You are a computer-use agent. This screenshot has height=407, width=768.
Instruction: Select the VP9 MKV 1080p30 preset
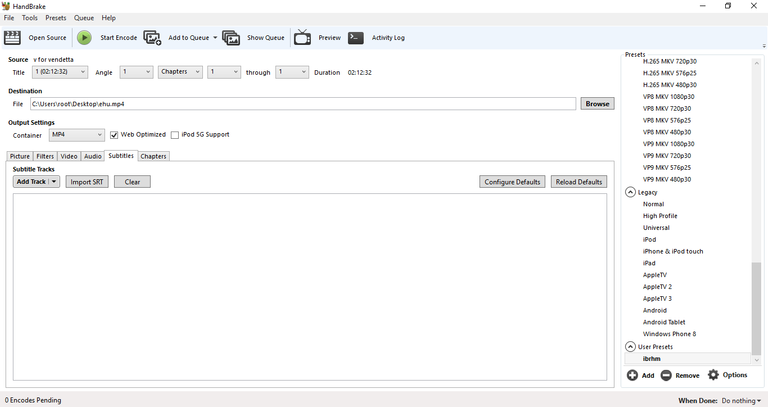(669, 144)
